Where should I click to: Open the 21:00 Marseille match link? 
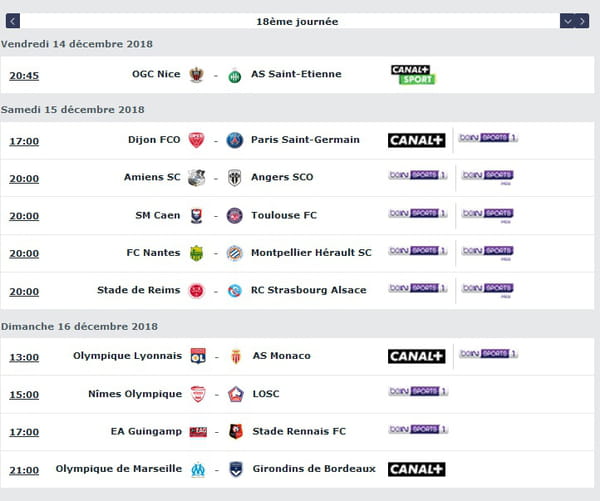(x=24, y=470)
